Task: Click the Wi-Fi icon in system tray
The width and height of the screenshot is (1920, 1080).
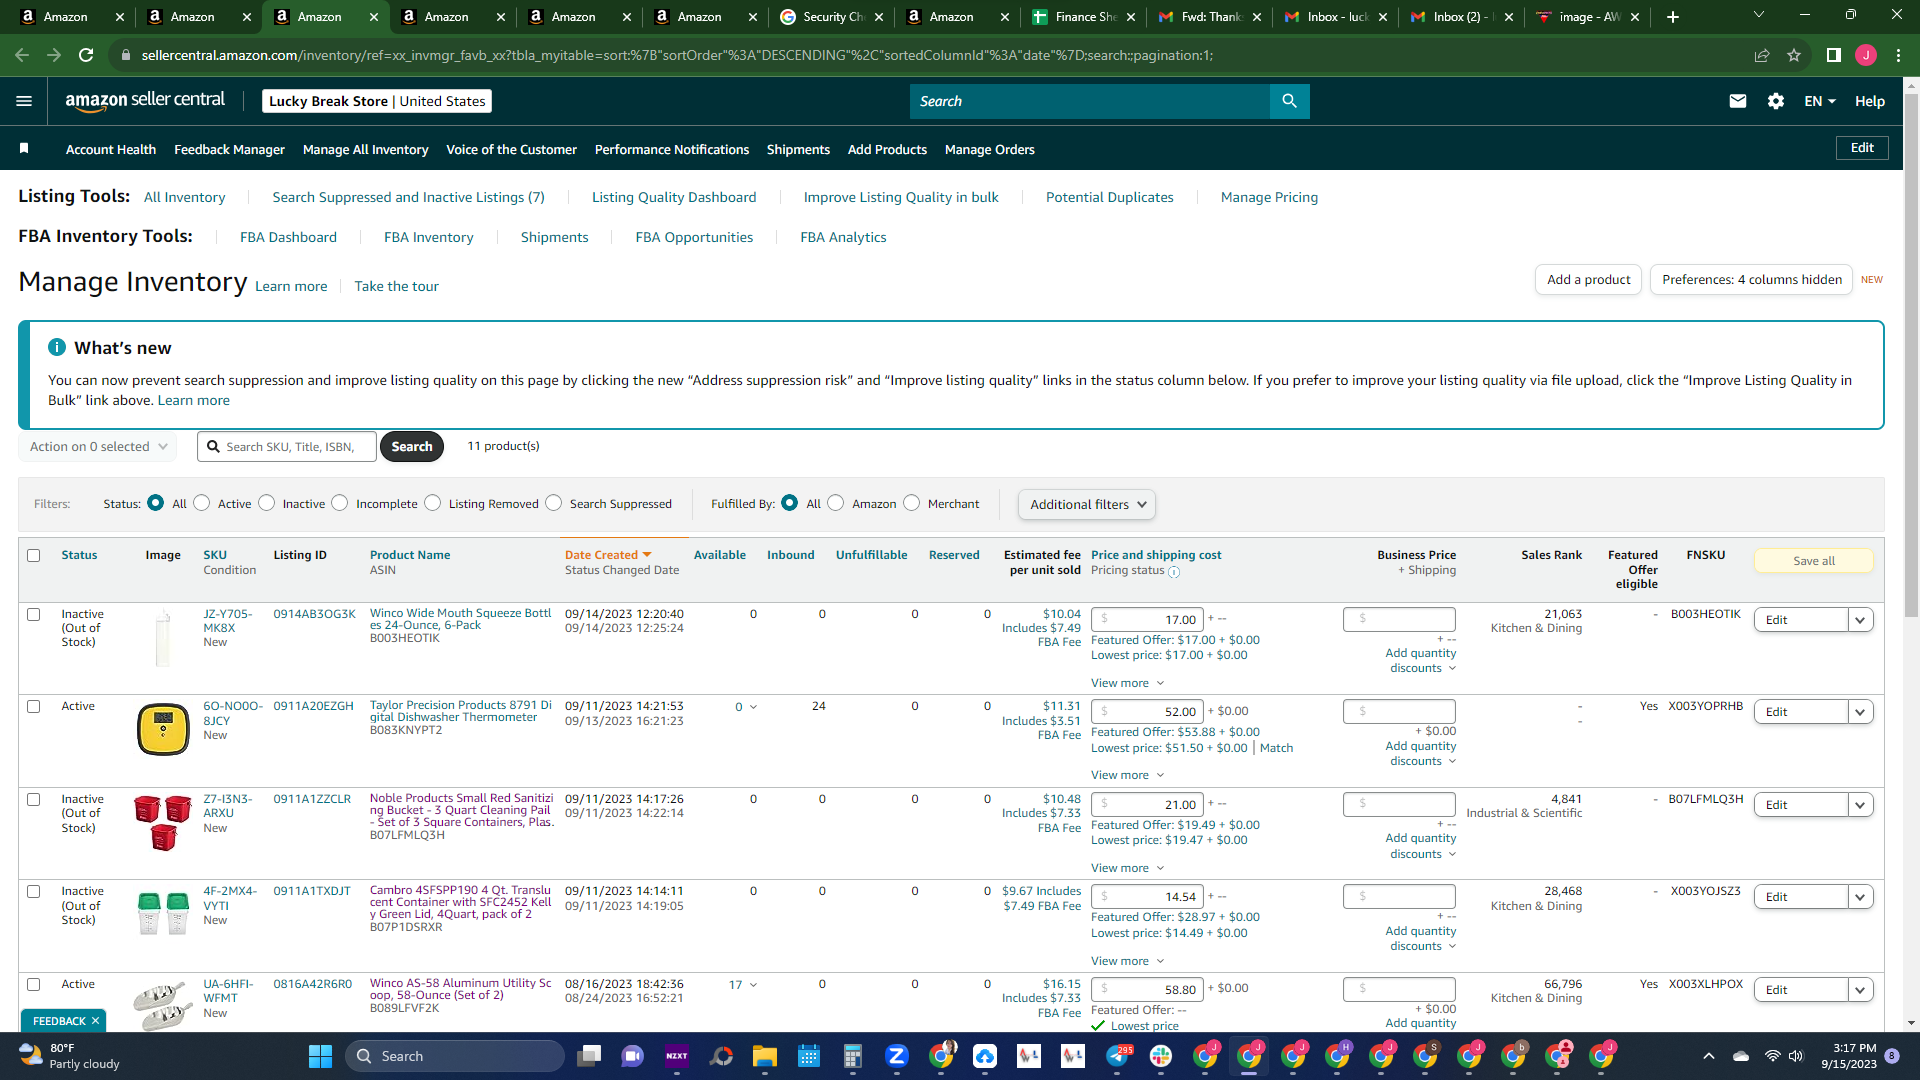Action: (x=1772, y=1056)
